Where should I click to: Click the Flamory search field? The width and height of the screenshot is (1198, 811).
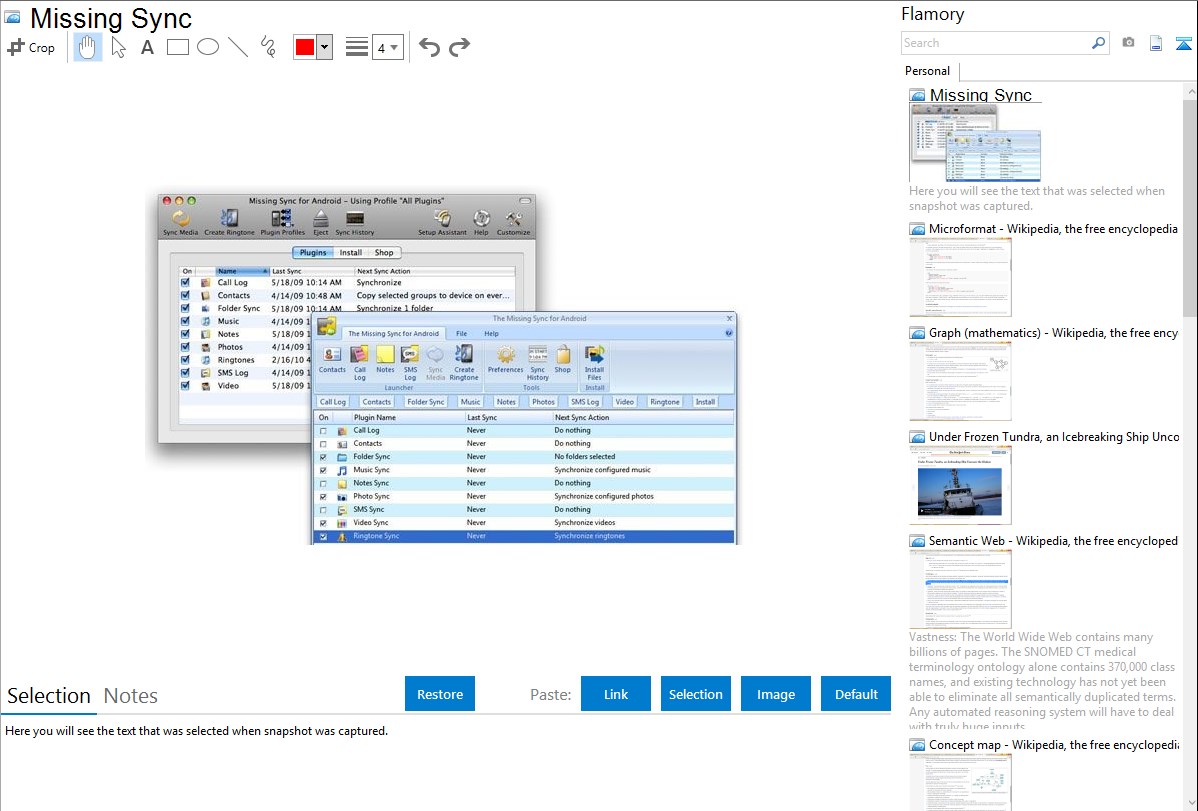pyautogui.click(x=996, y=43)
